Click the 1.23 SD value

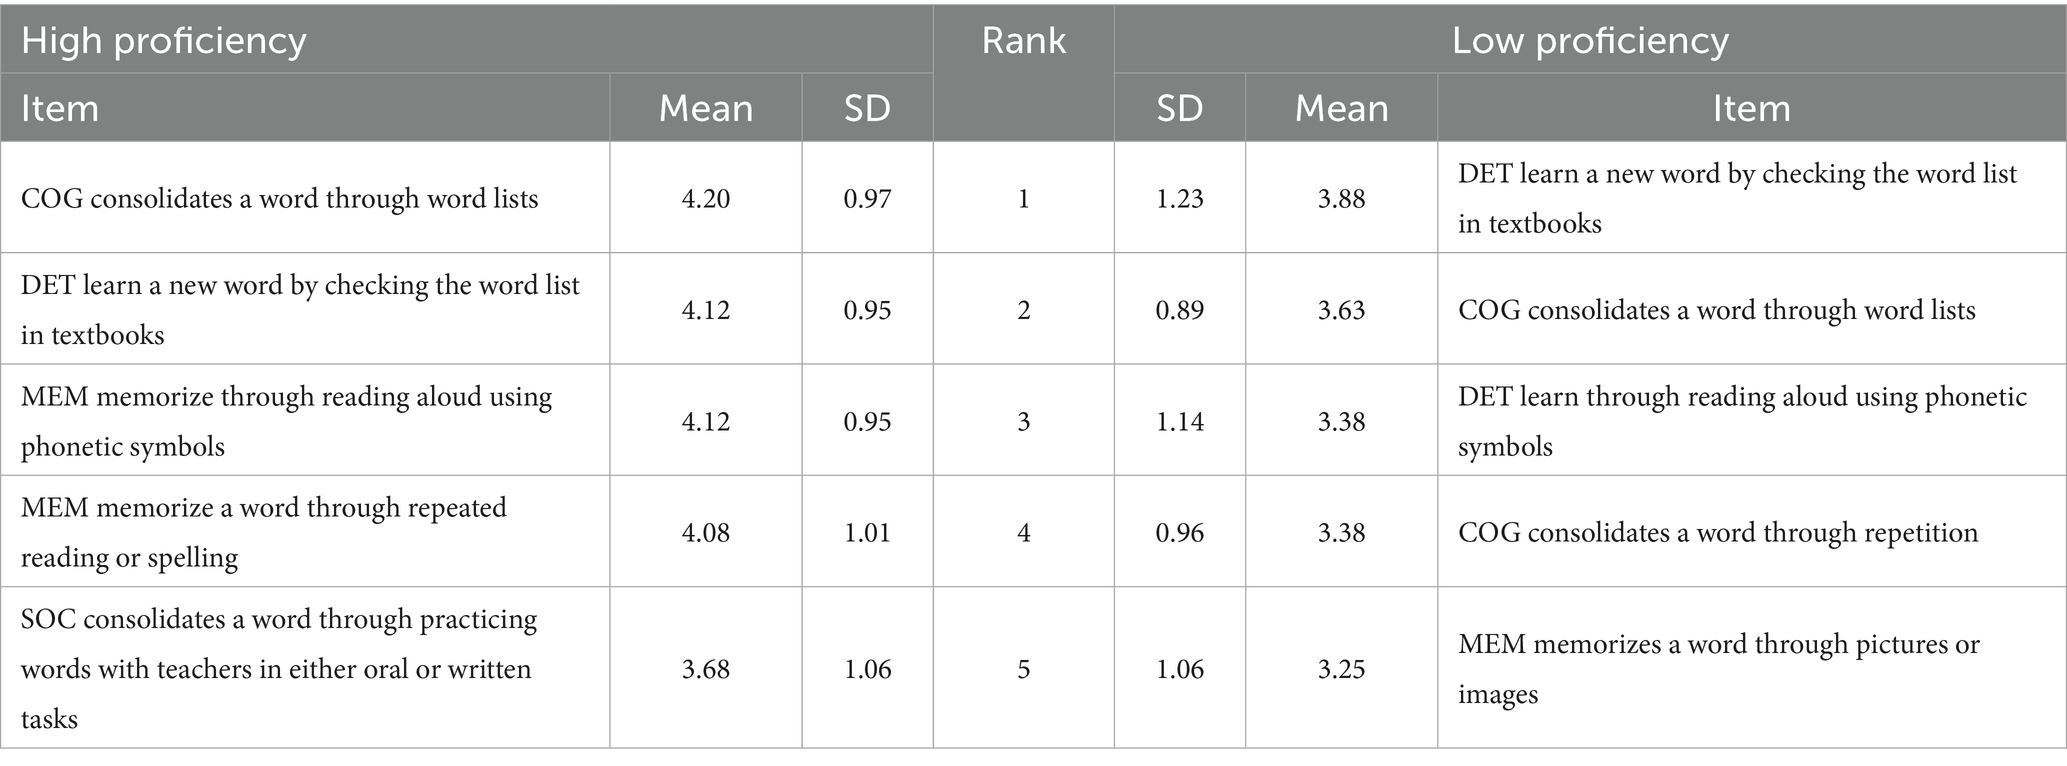point(1179,198)
